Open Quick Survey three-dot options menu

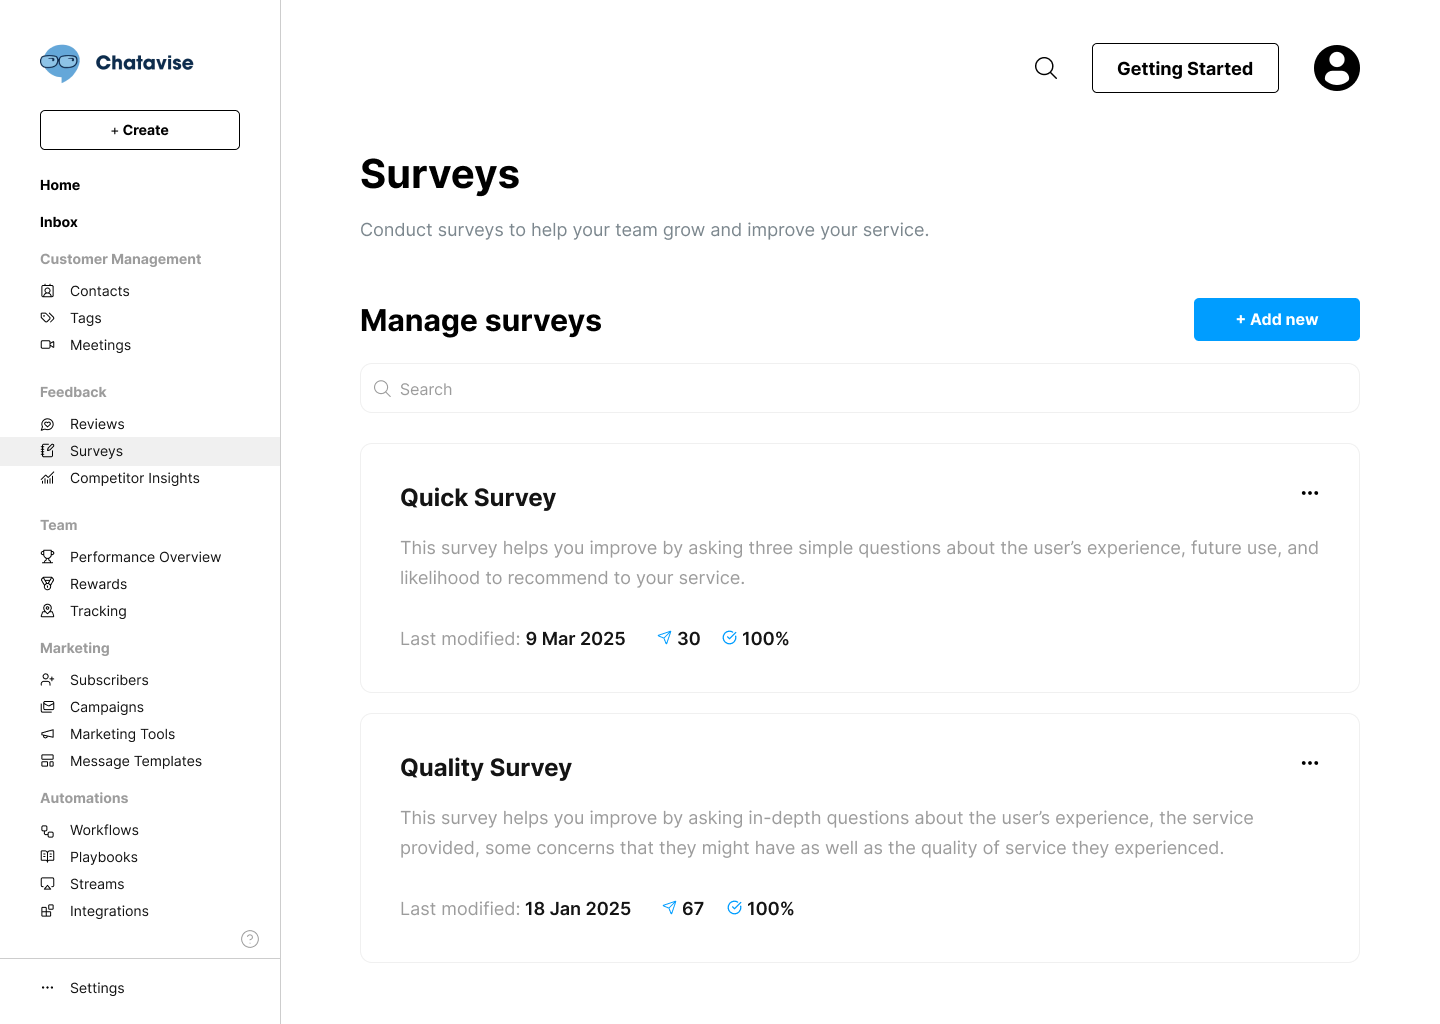pyautogui.click(x=1310, y=493)
